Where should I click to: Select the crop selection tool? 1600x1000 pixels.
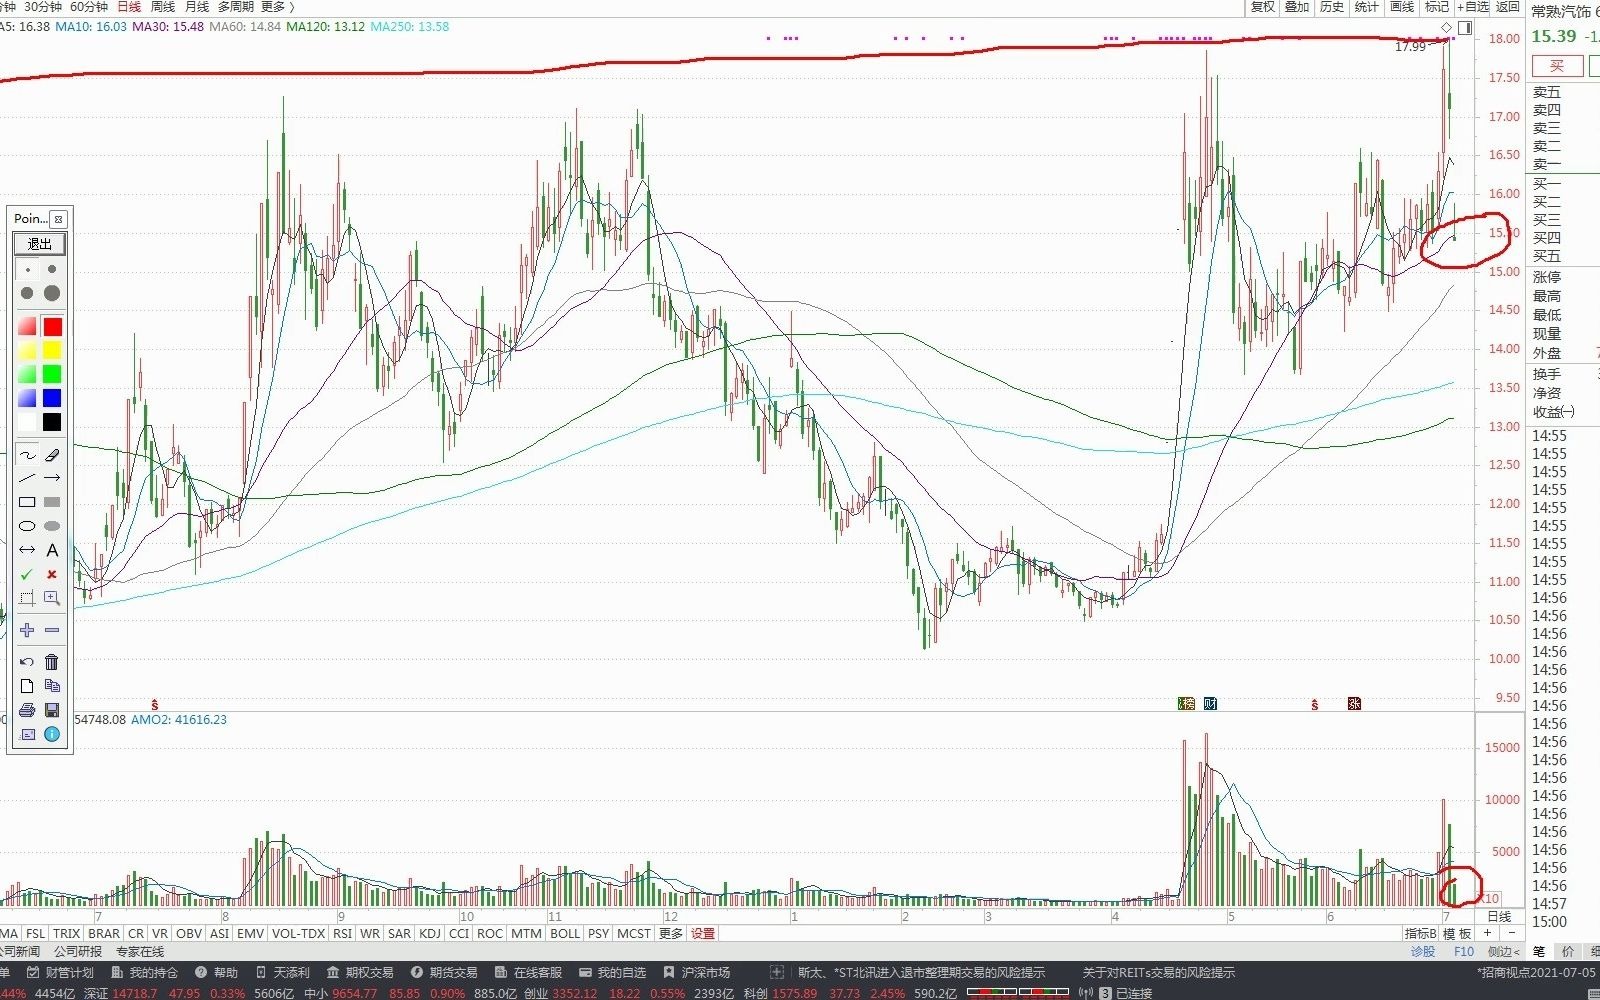tap(27, 598)
